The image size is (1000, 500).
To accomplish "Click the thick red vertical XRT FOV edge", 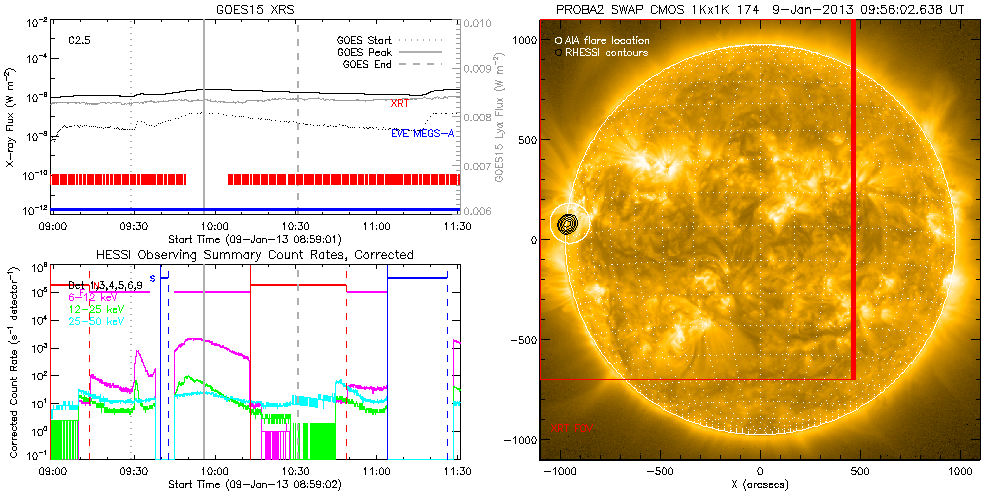I will [x=853, y=200].
